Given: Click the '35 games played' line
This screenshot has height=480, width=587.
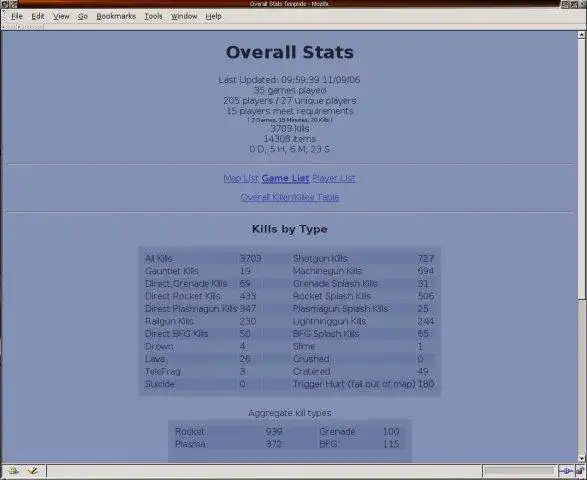Looking at the screenshot, I should point(290,90).
